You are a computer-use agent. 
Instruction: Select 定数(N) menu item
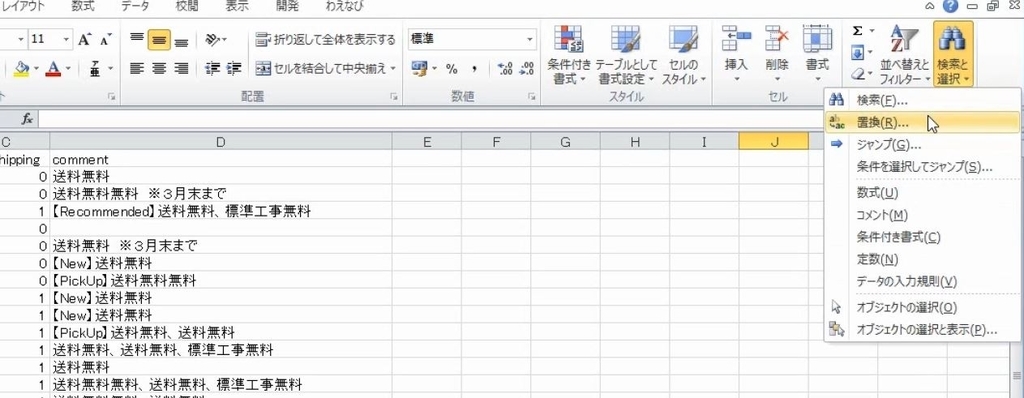coord(922,259)
